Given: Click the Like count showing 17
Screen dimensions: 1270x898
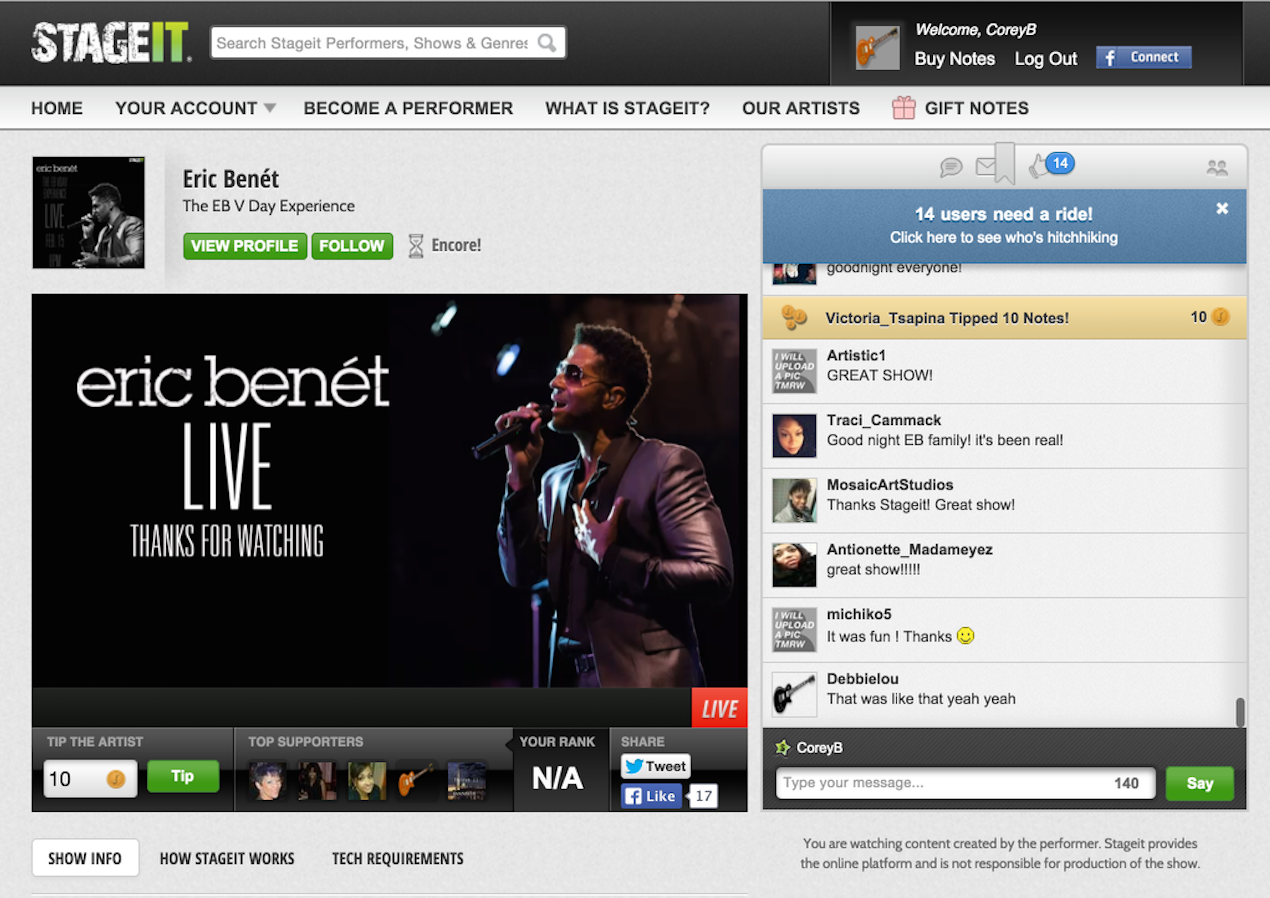Looking at the screenshot, I should pyautogui.click(x=704, y=796).
